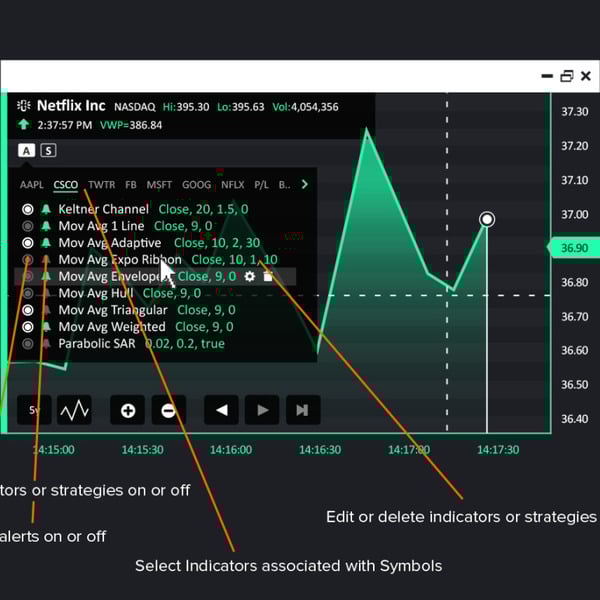The height and width of the screenshot is (600, 600).
Task: Click Keltner Channel parameters Close, 20, 1.5, 0
Action: tap(203, 209)
